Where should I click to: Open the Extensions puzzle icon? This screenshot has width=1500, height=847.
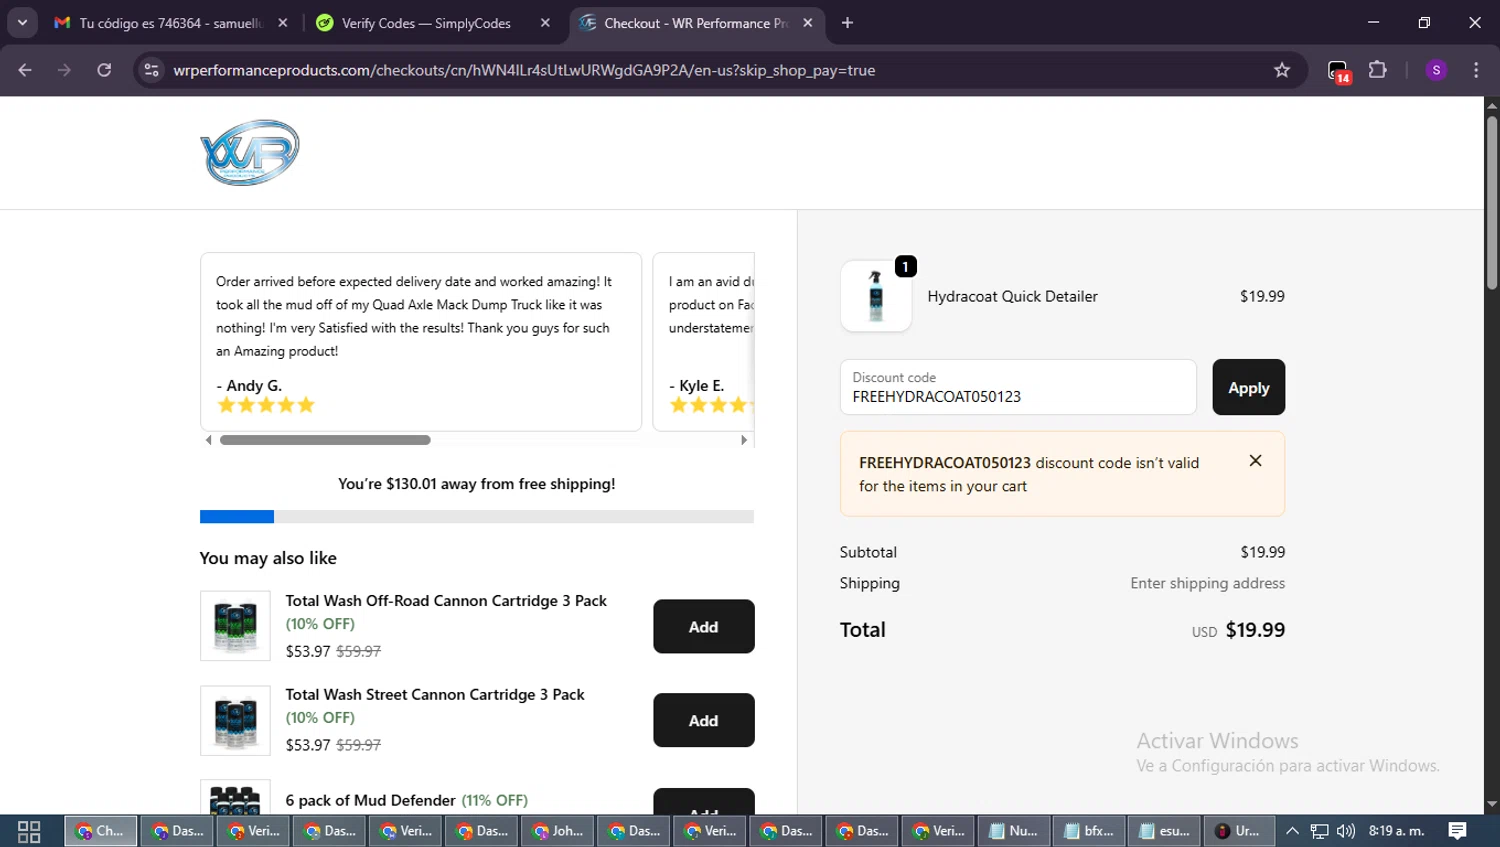1378,70
